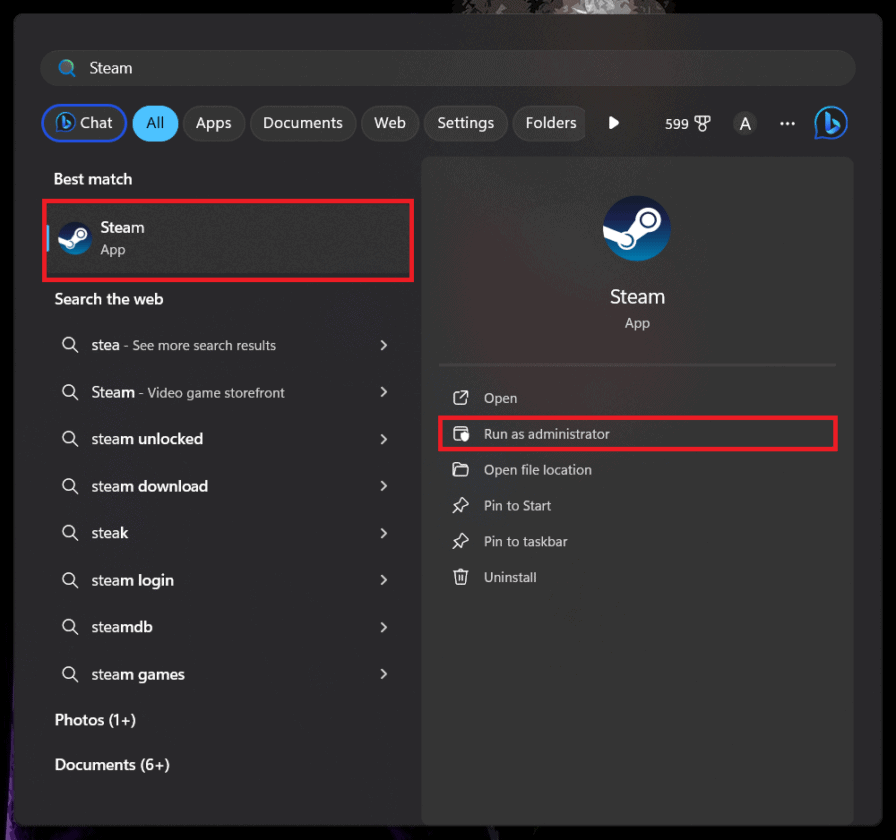Click the large Steam logo in preview panel
The image size is (896, 840).
tap(636, 228)
